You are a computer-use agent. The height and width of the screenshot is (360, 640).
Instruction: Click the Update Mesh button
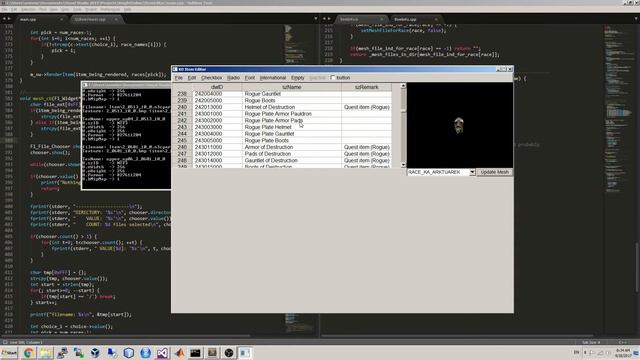495,172
